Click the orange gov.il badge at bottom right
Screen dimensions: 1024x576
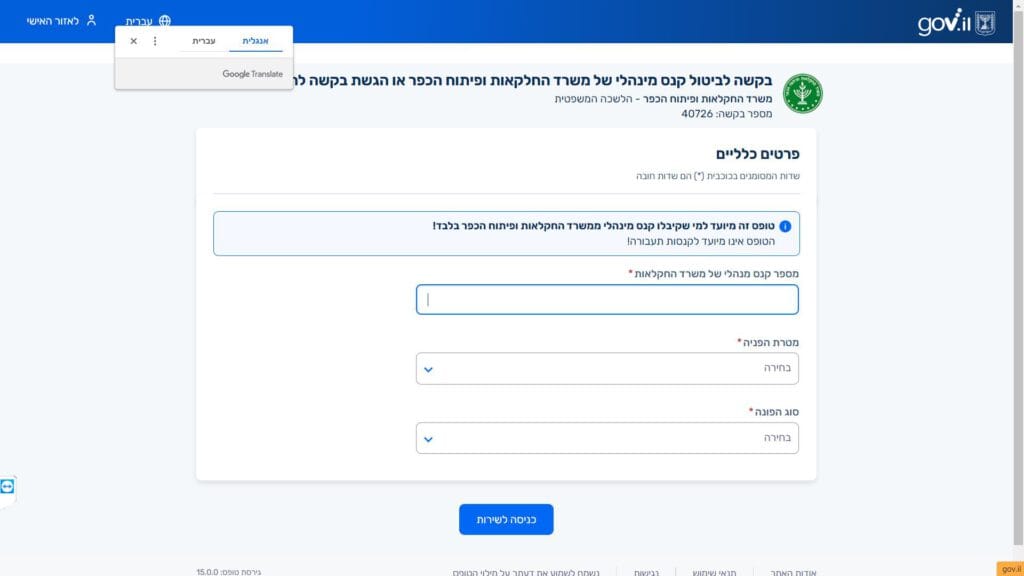[1010, 568]
